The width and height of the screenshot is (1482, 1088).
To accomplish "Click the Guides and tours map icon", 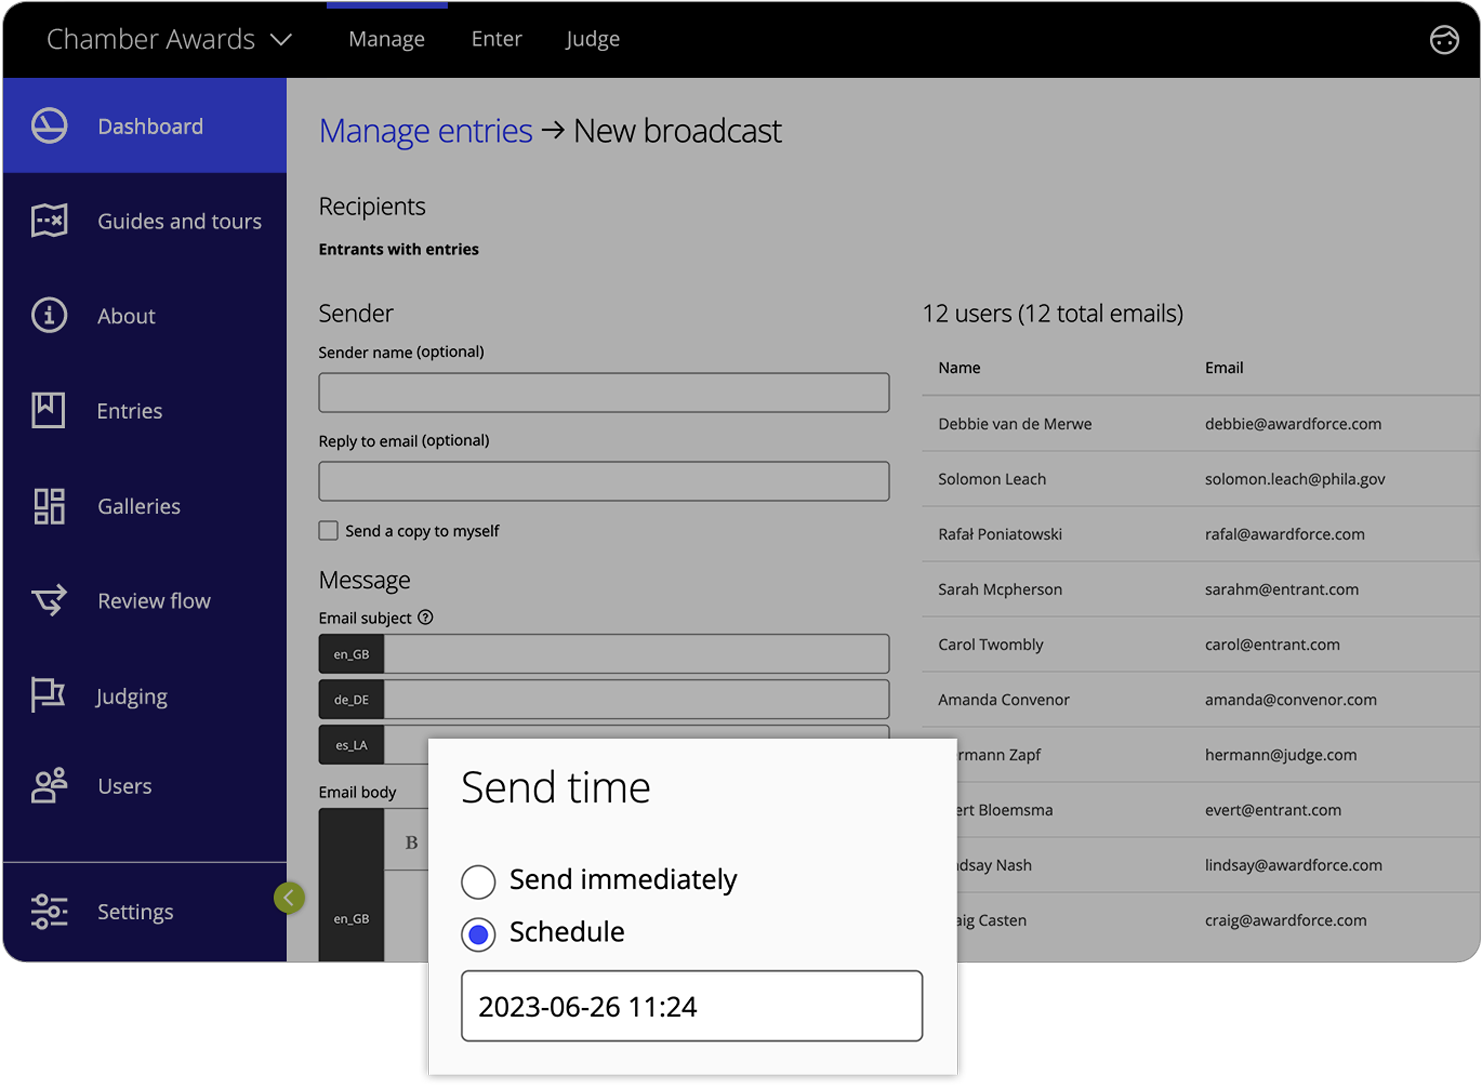I will point(47,220).
